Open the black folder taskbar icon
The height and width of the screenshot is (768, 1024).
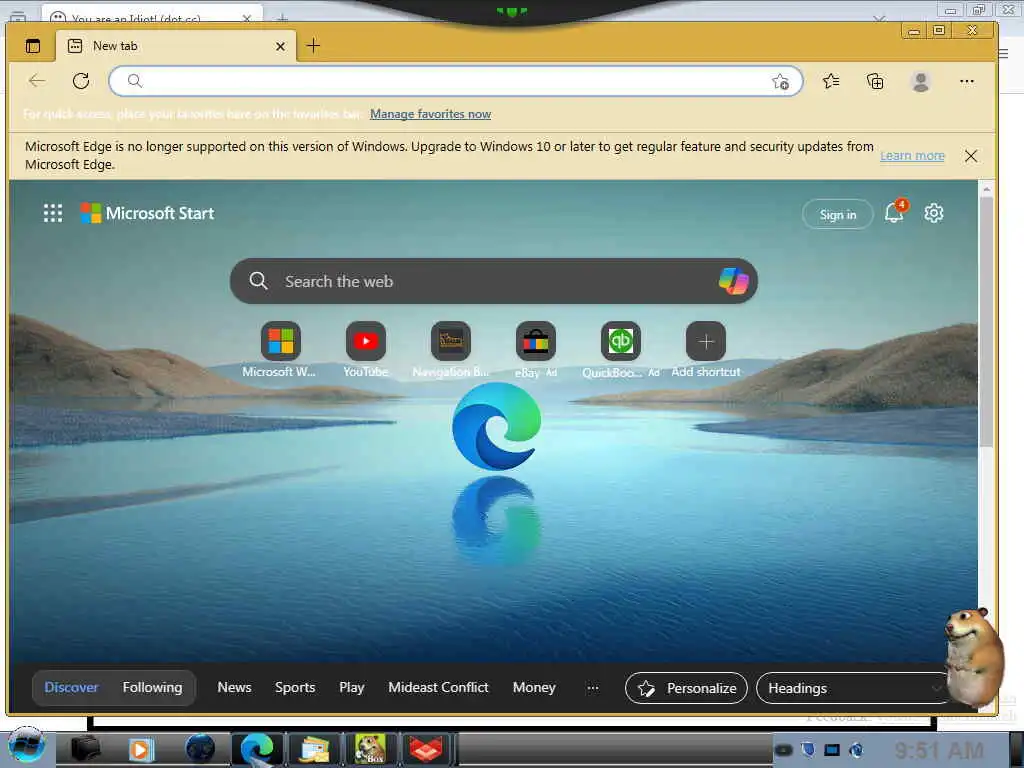(x=86, y=748)
